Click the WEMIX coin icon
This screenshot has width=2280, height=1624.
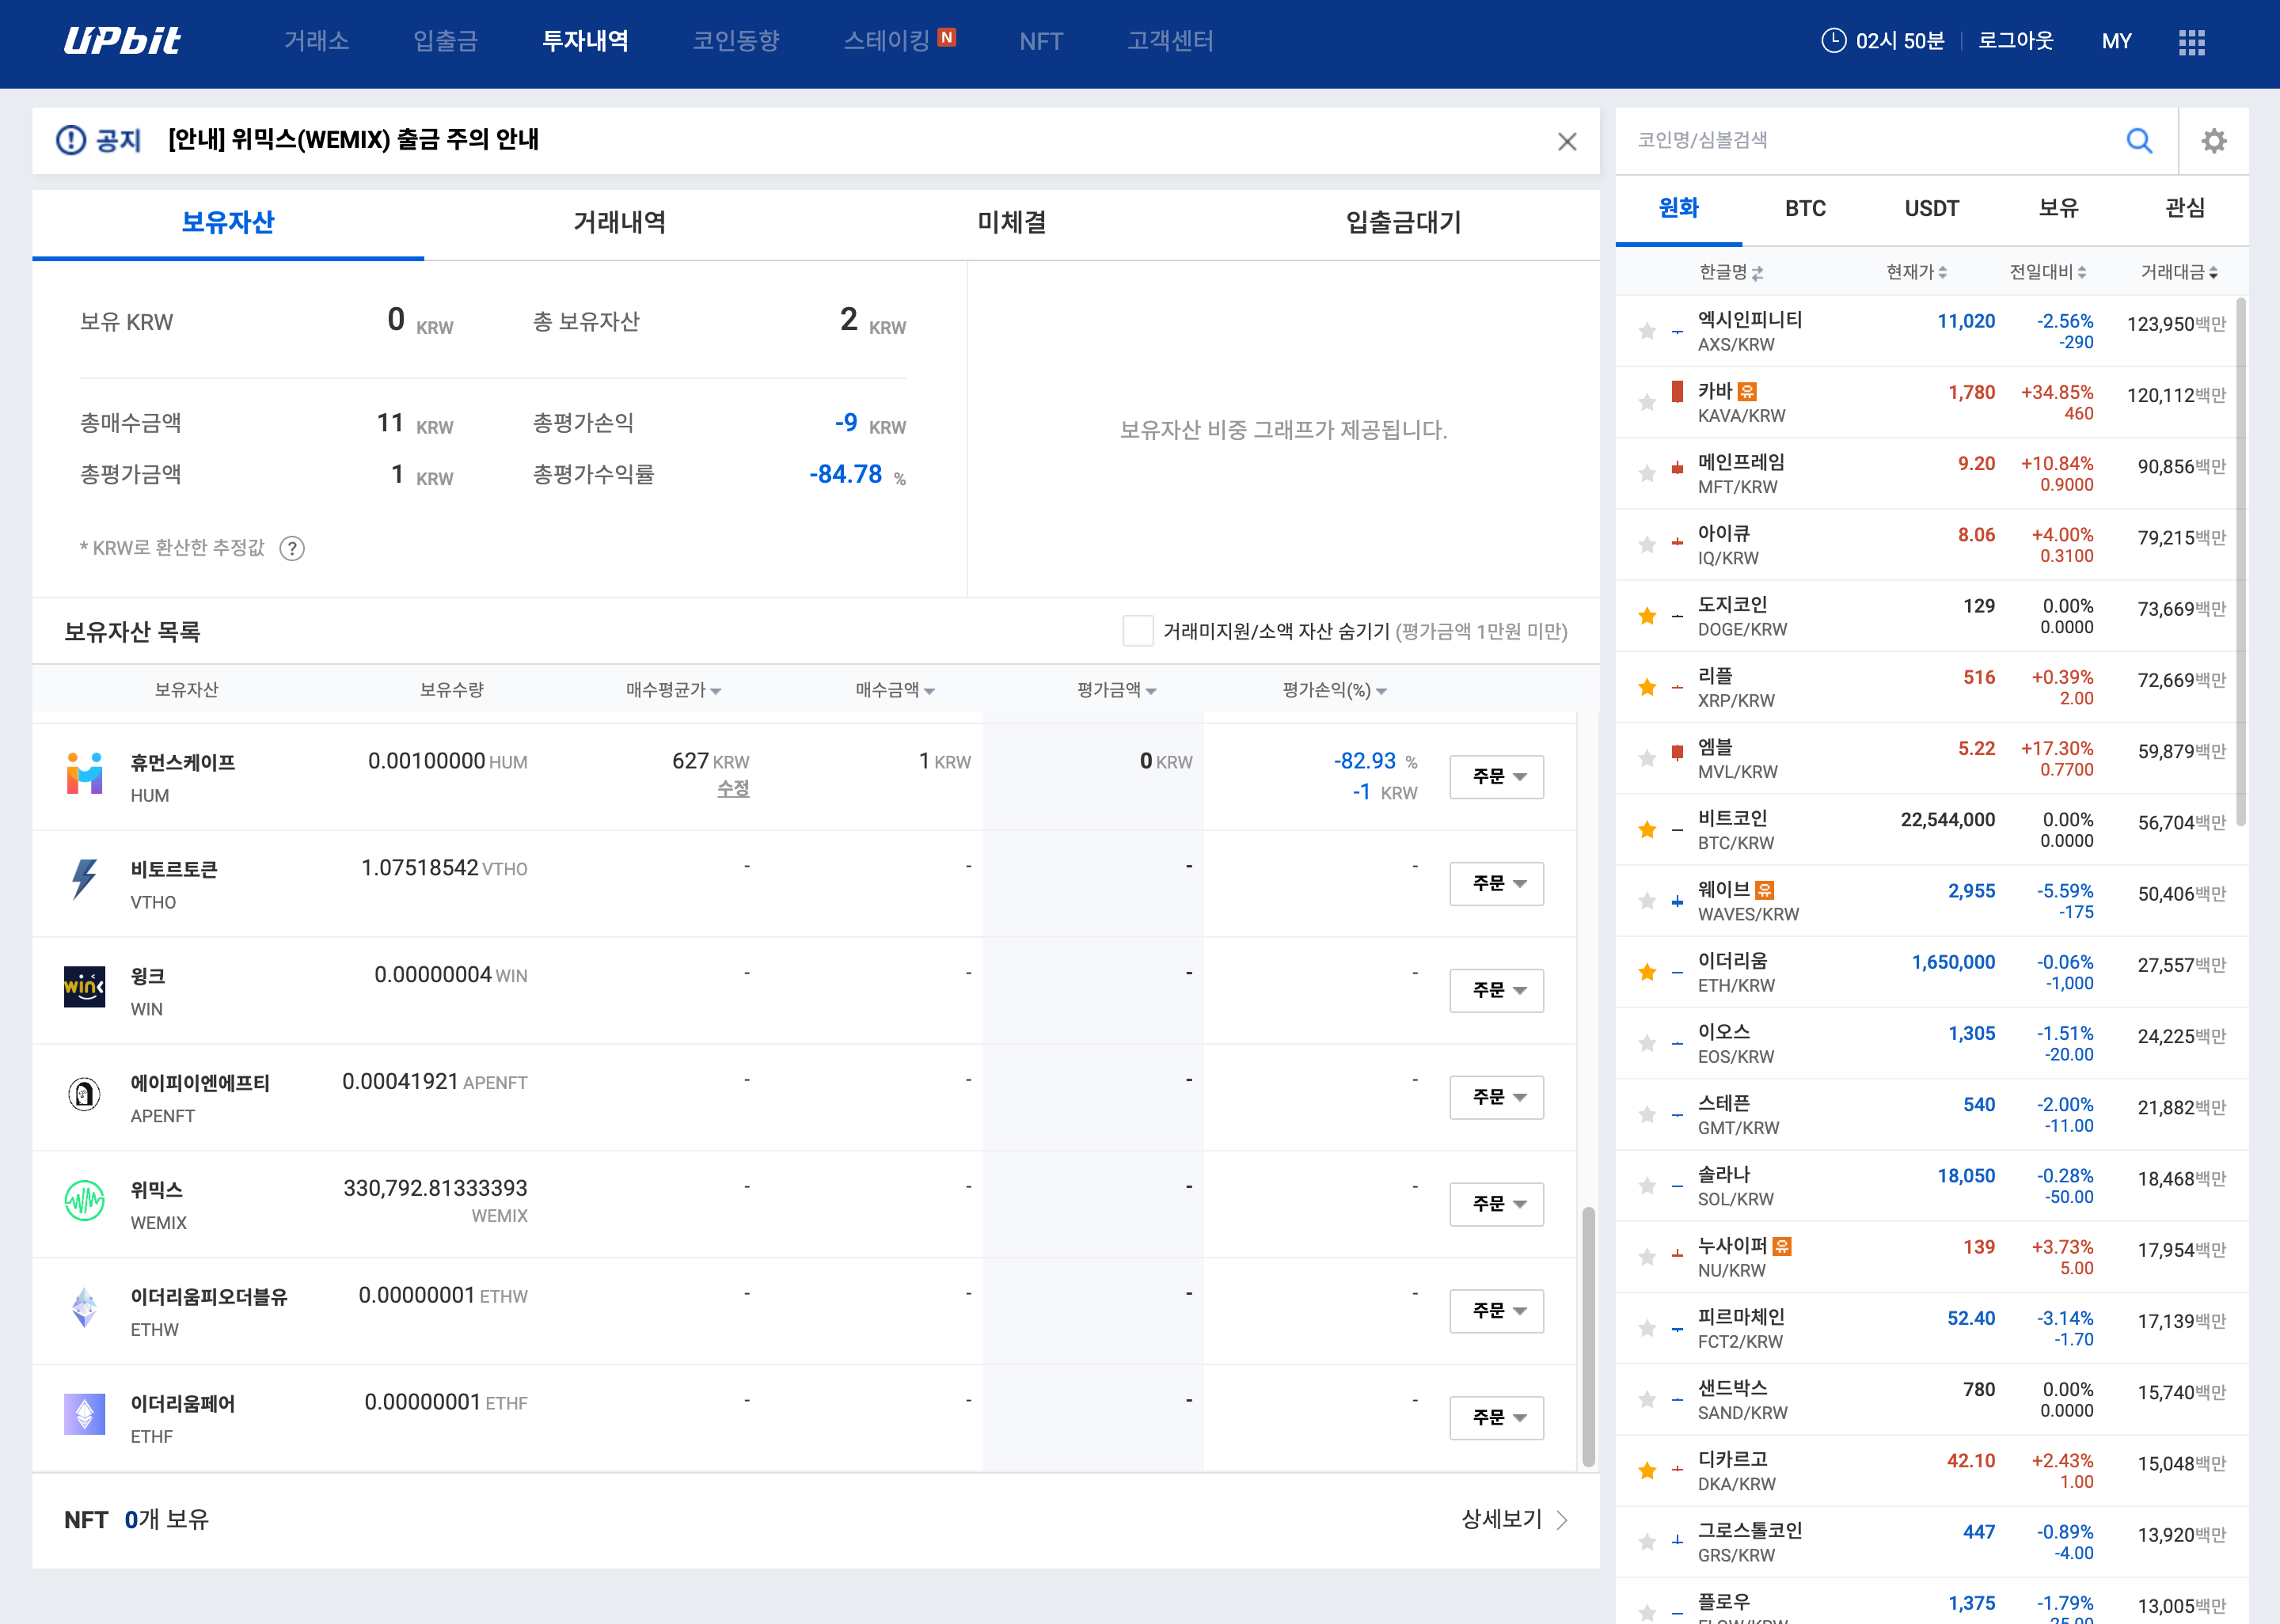pyautogui.click(x=84, y=1201)
